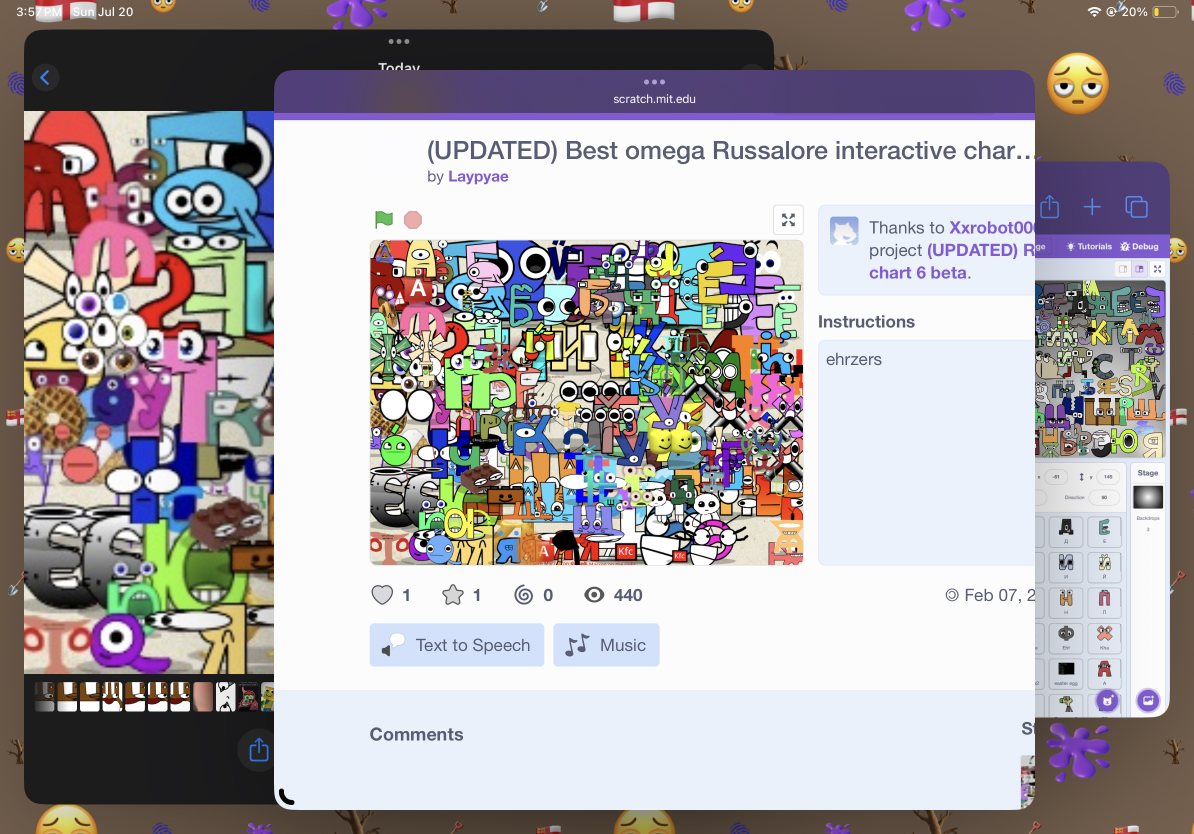Tap the project stage in the Scratch page
The height and width of the screenshot is (834, 1194).
[x=586, y=403]
